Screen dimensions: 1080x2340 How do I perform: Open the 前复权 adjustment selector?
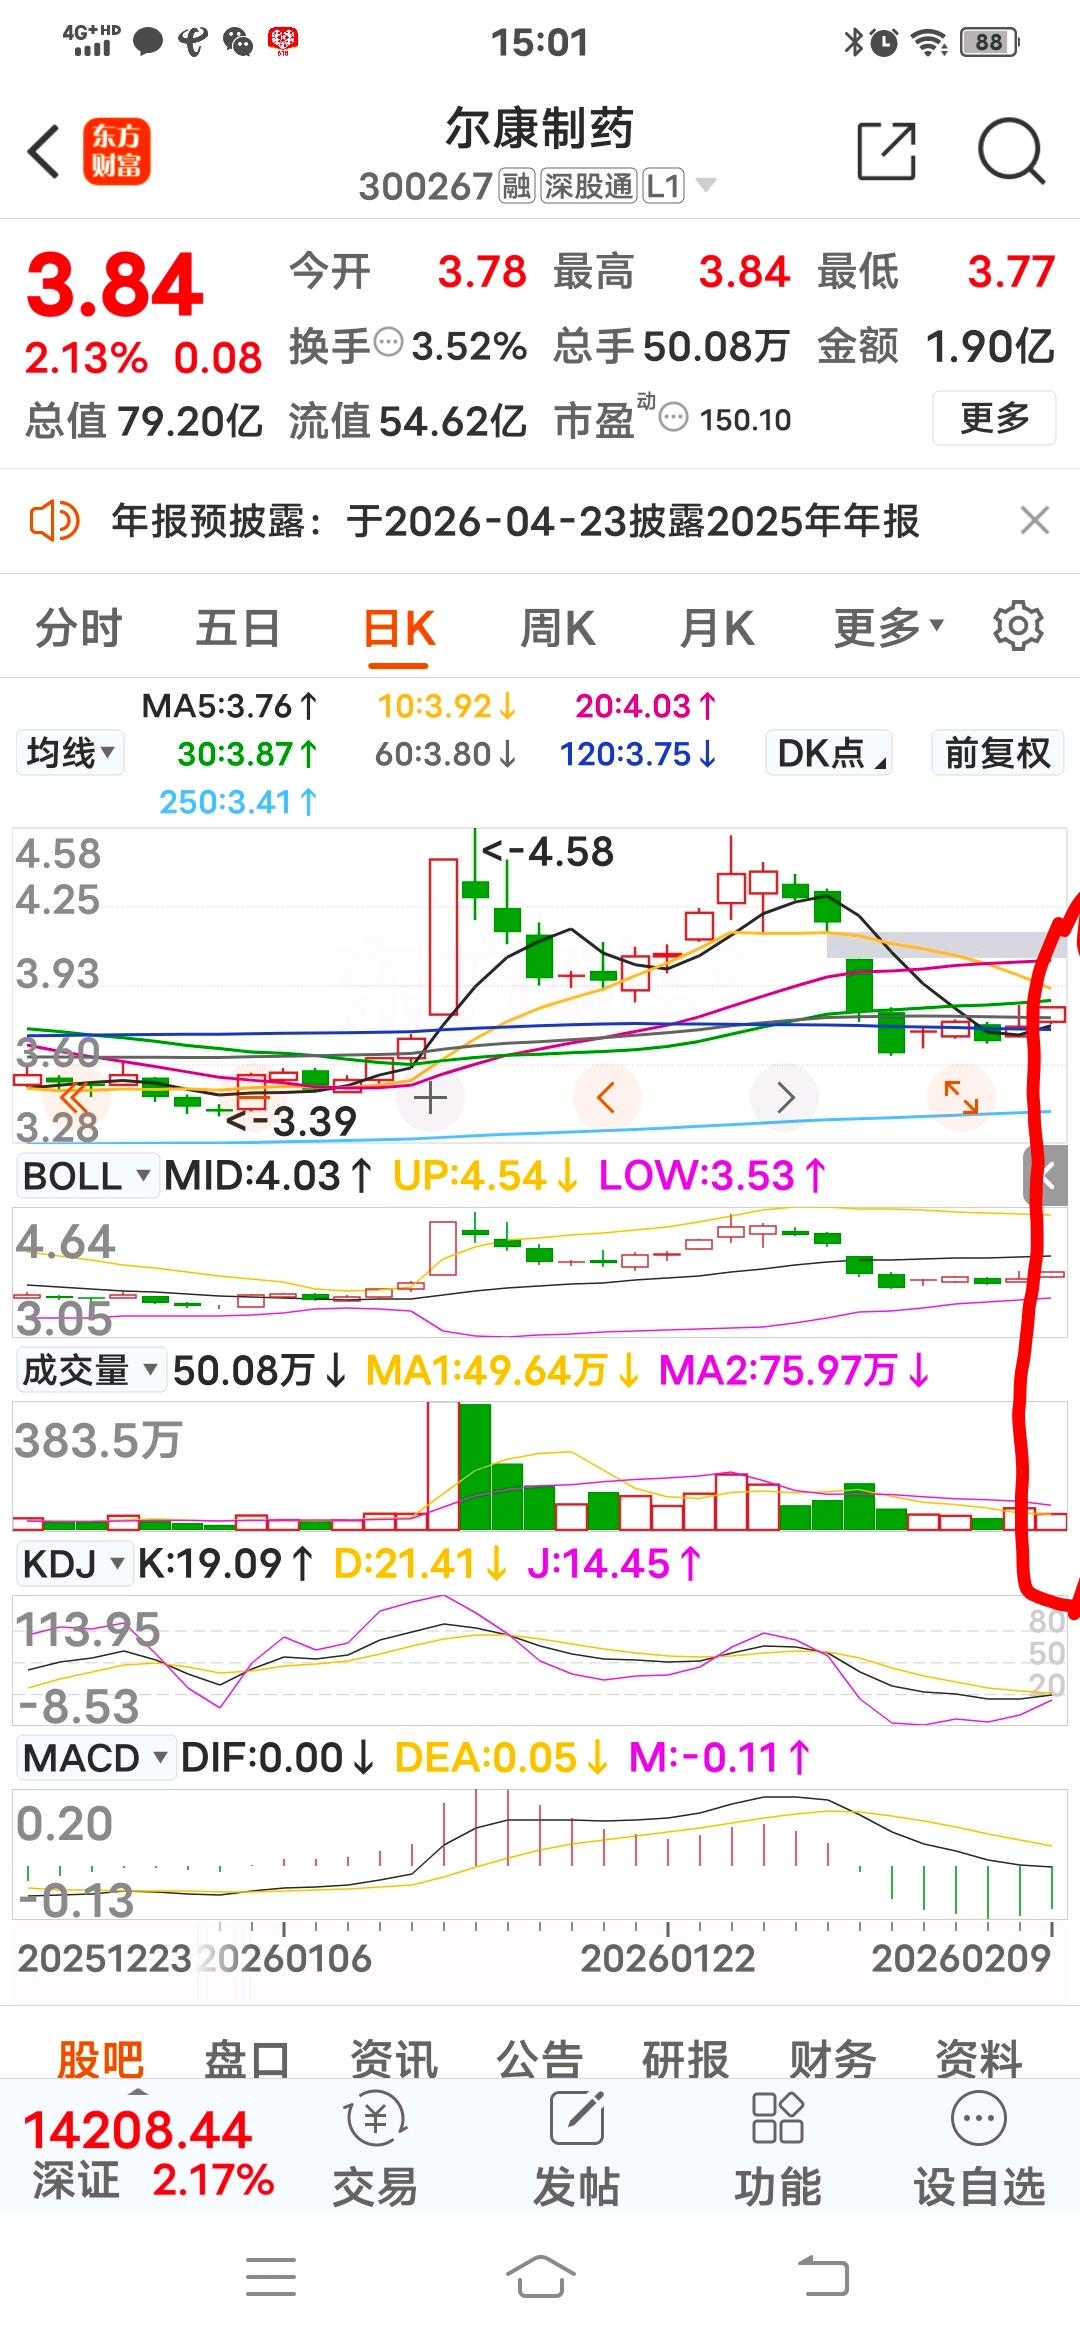pyautogui.click(x=997, y=753)
